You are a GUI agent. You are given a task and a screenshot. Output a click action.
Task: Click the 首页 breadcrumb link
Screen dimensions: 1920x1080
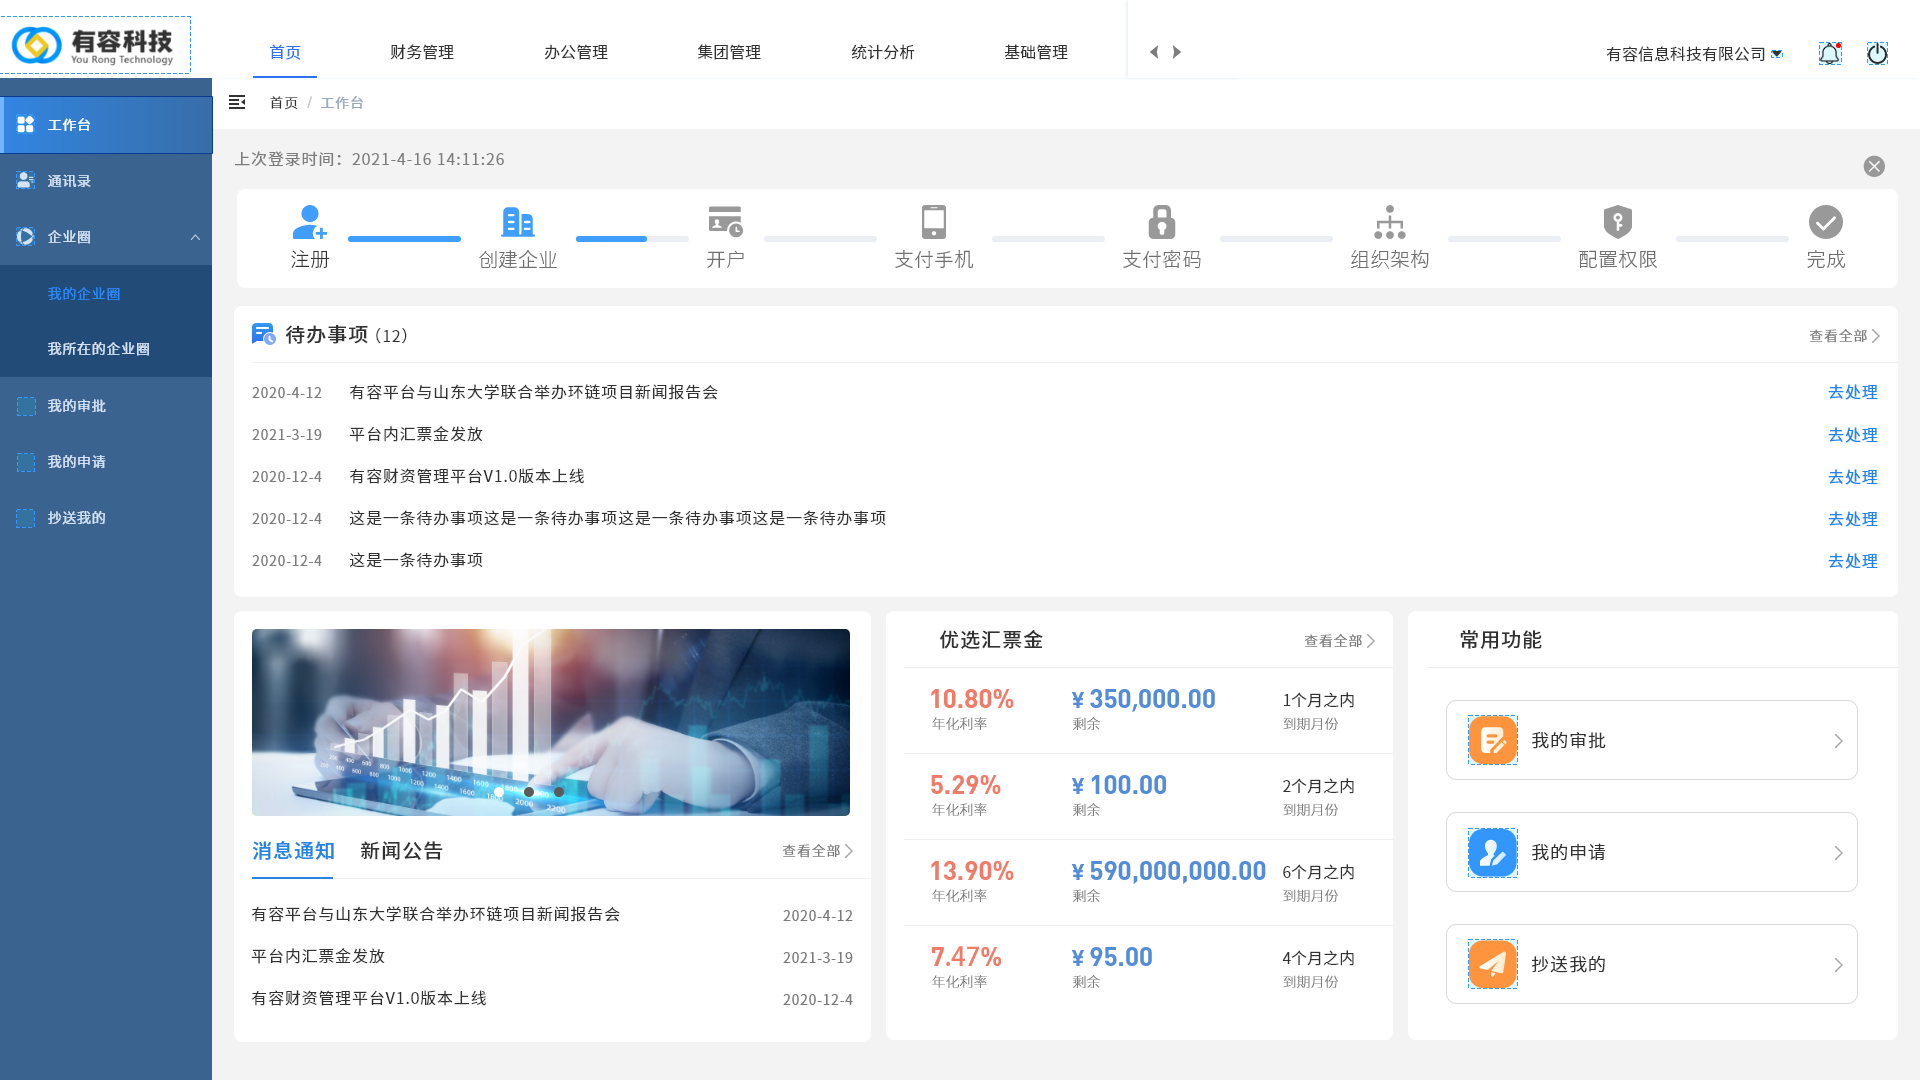283,103
